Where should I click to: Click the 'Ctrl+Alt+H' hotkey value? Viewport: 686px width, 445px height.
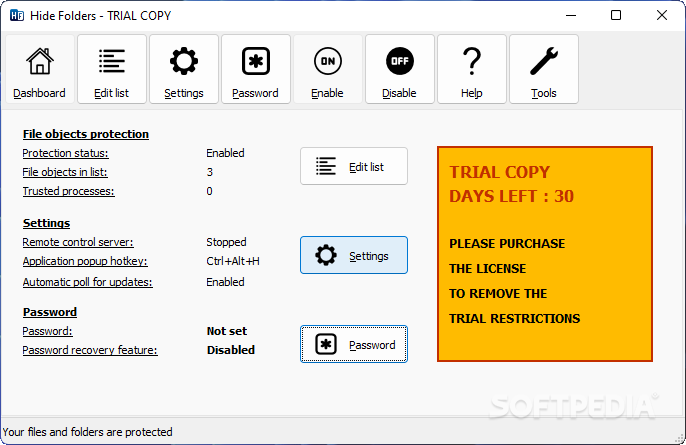coord(233,261)
